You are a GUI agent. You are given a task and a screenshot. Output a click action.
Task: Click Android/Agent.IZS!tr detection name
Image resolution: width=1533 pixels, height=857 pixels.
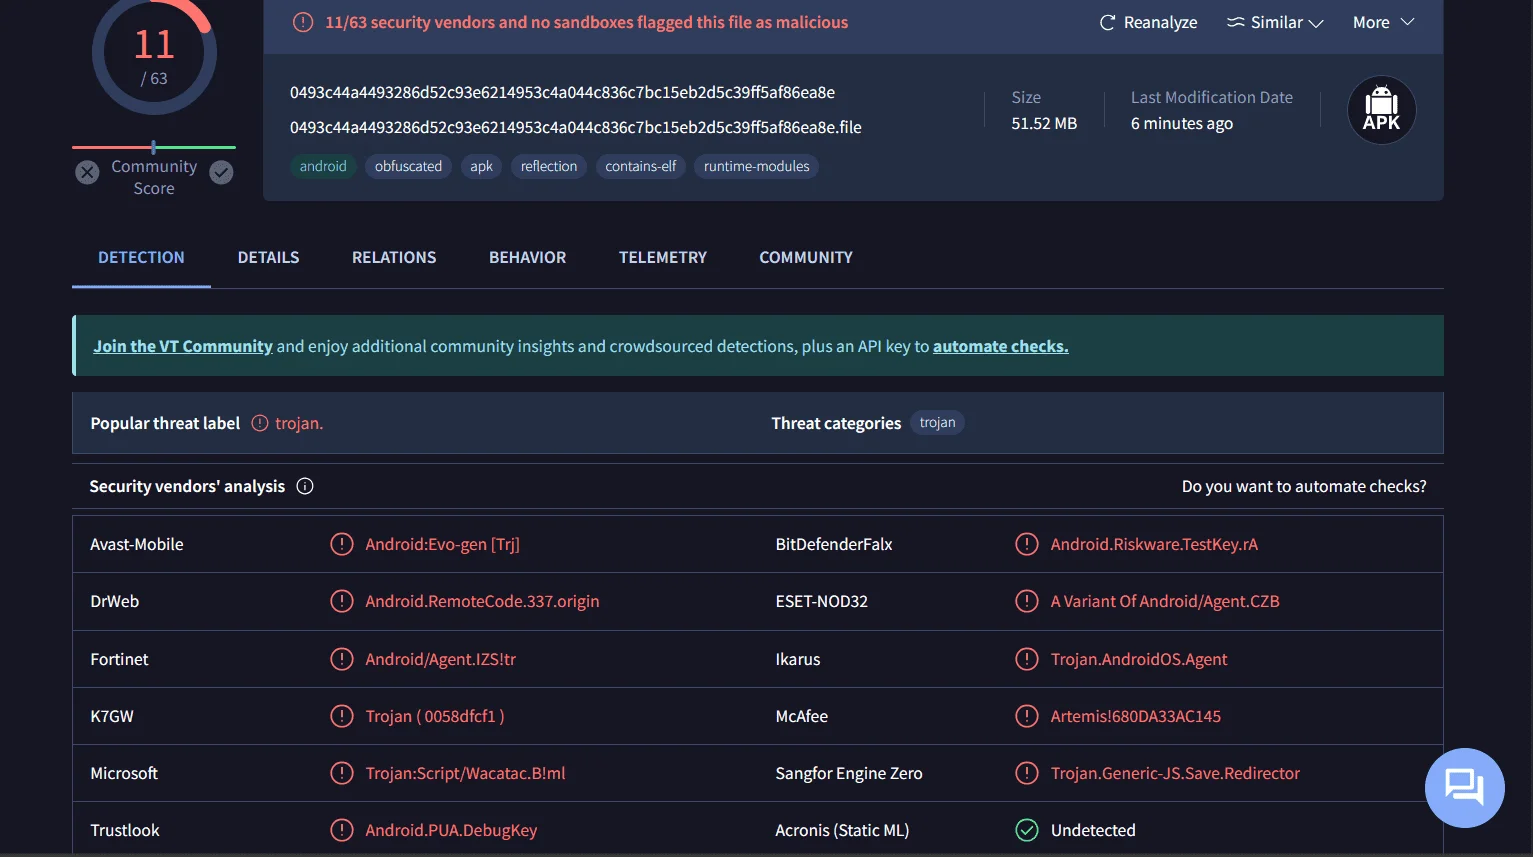[440, 659]
